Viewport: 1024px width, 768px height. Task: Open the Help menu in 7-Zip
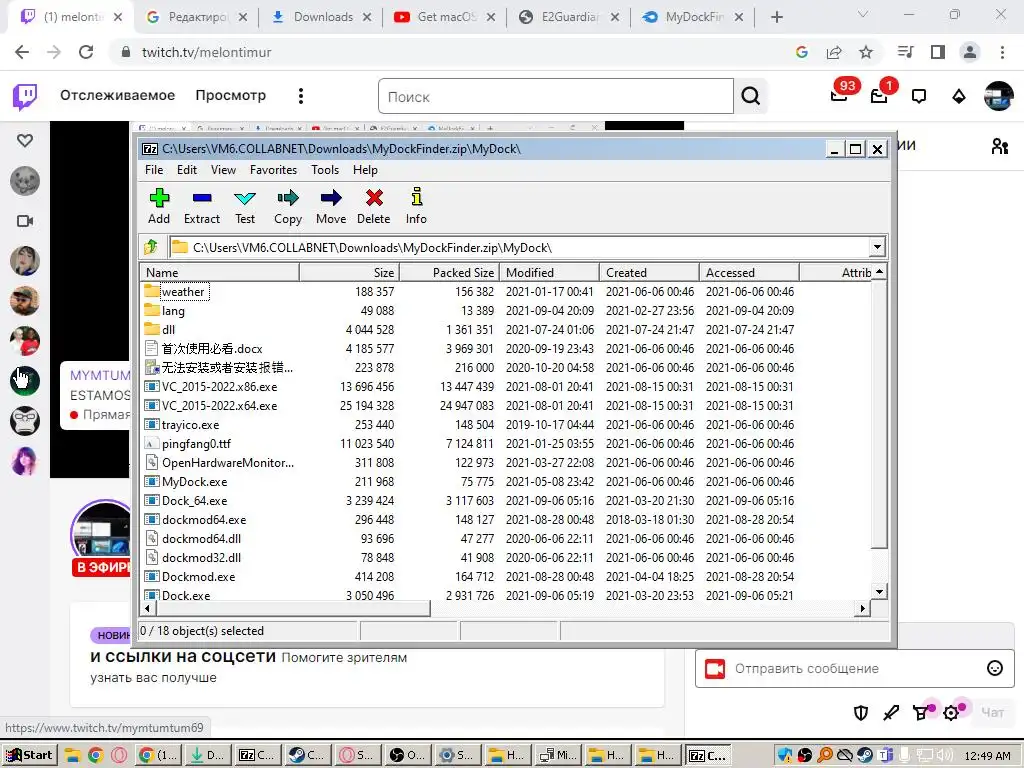365,170
